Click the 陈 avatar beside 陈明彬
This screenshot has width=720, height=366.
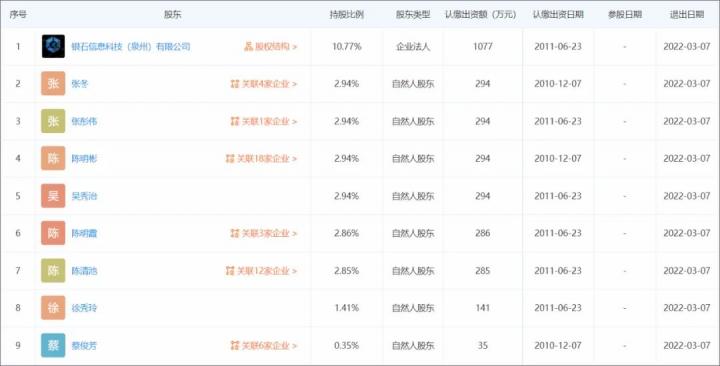(53, 158)
